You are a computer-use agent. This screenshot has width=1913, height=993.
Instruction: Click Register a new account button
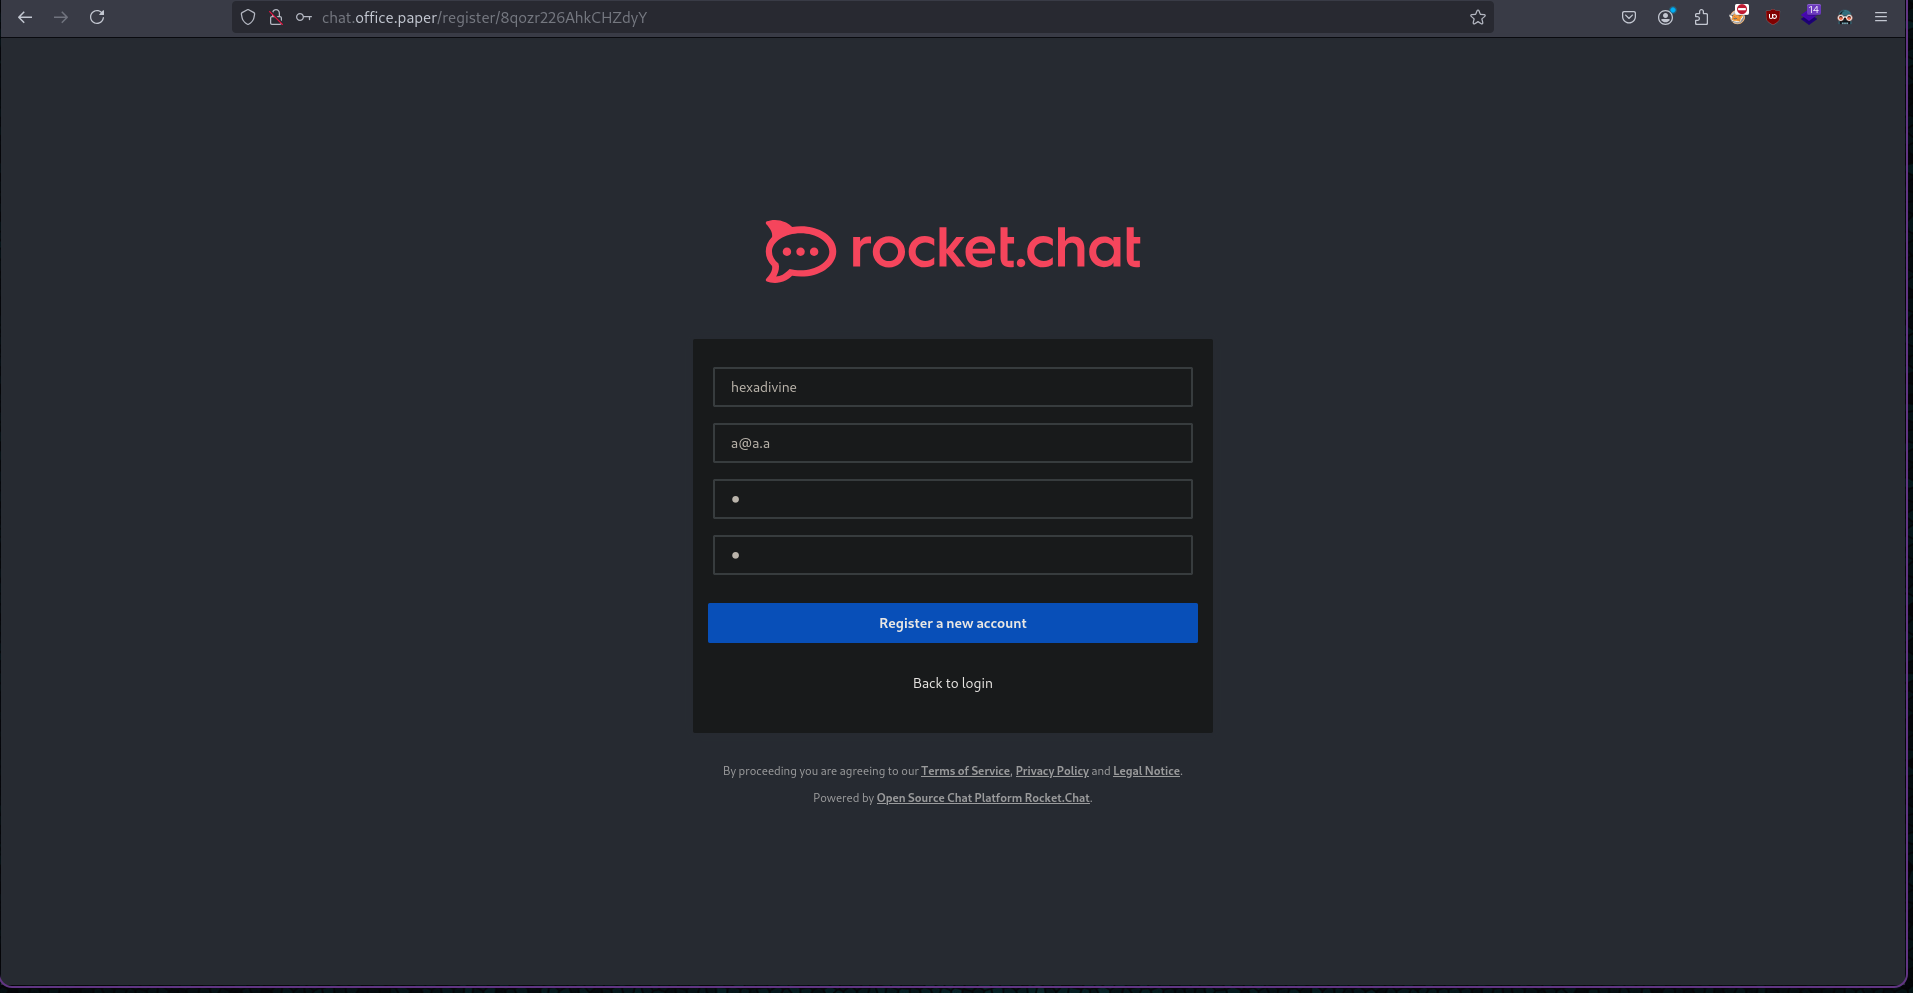[x=953, y=623]
